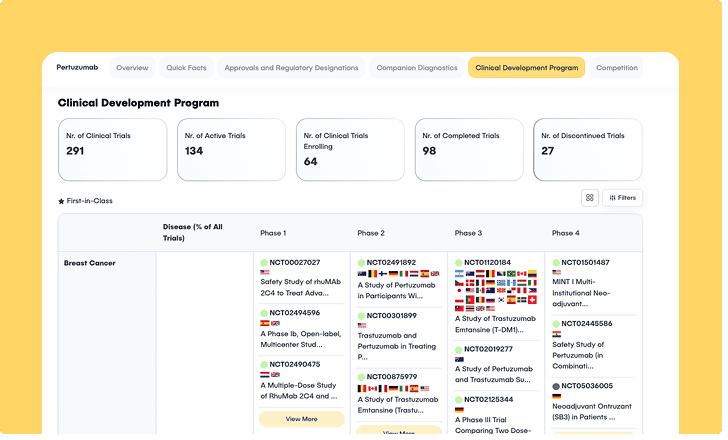Viewport: 728px width, 440px height.
Task: Click the Nr. of Completed Trials card
Action: point(469,149)
